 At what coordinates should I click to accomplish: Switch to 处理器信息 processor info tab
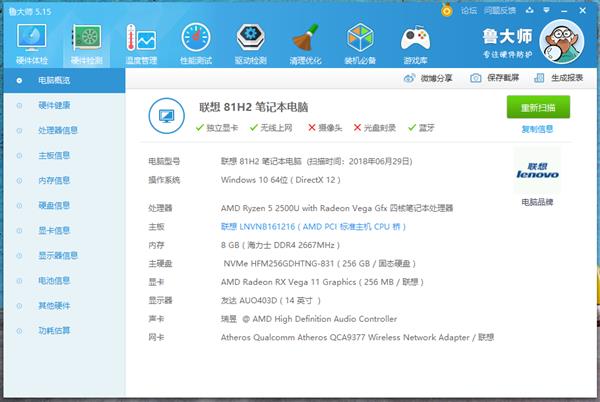[57, 130]
